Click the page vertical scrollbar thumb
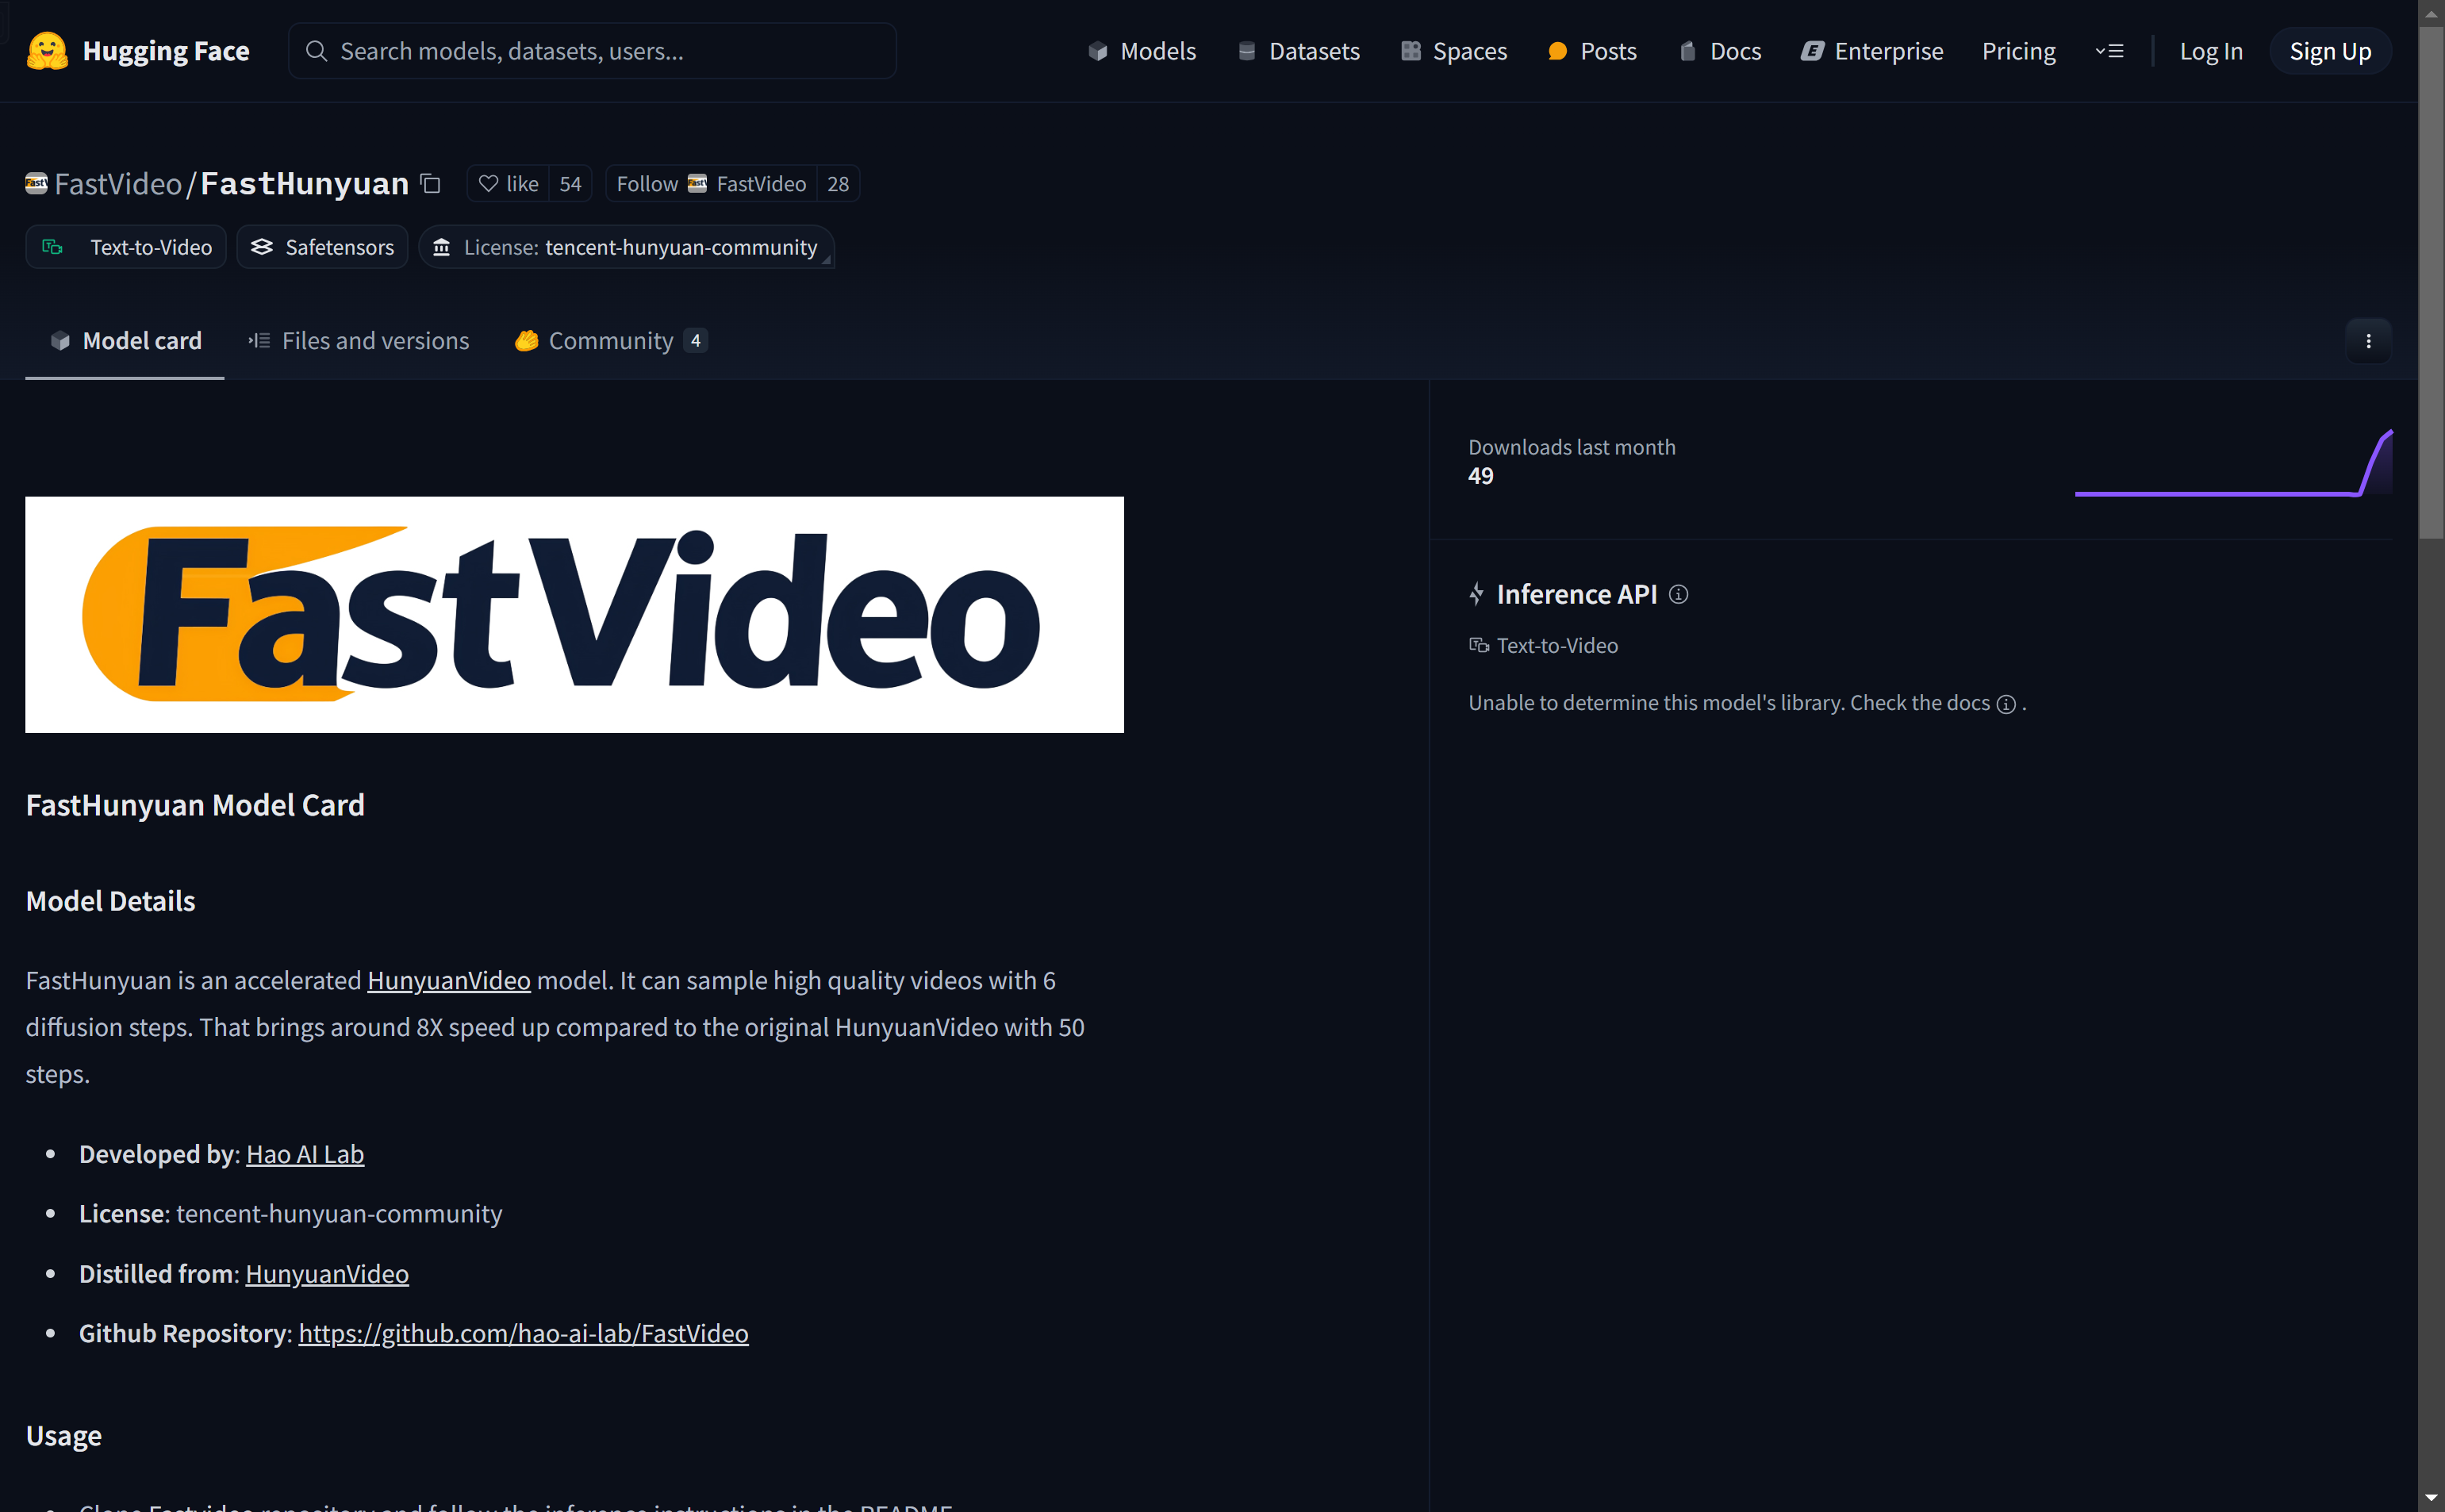This screenshot has height=1512, width=2445. (x=2431, y=282)
